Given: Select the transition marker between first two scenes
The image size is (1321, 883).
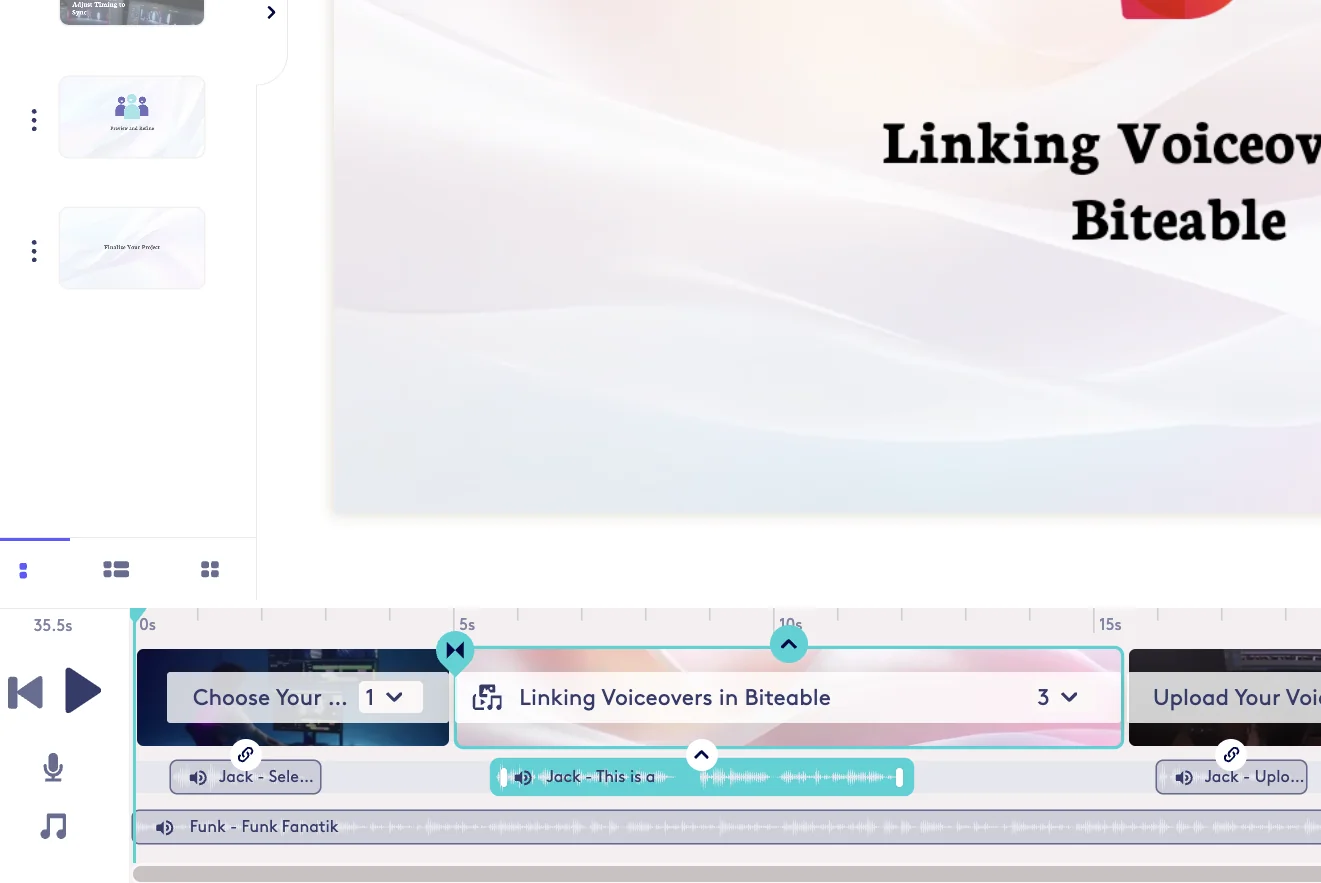Looking at the screenshot, I should click(455, 650).
